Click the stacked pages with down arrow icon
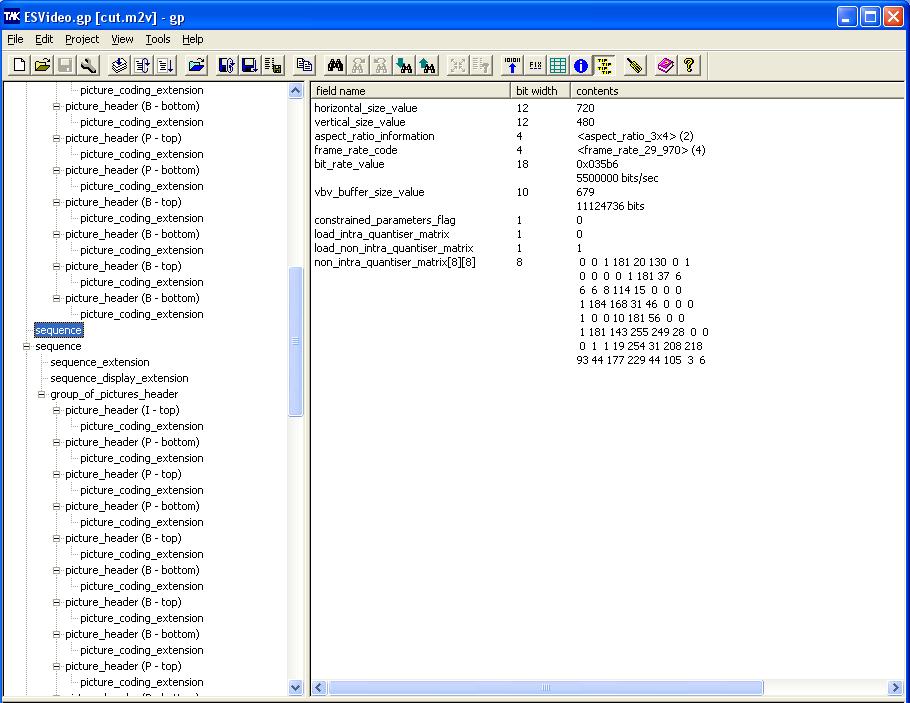Image resolution: width=910 pixels, height=703 pixels. [120, 65]
